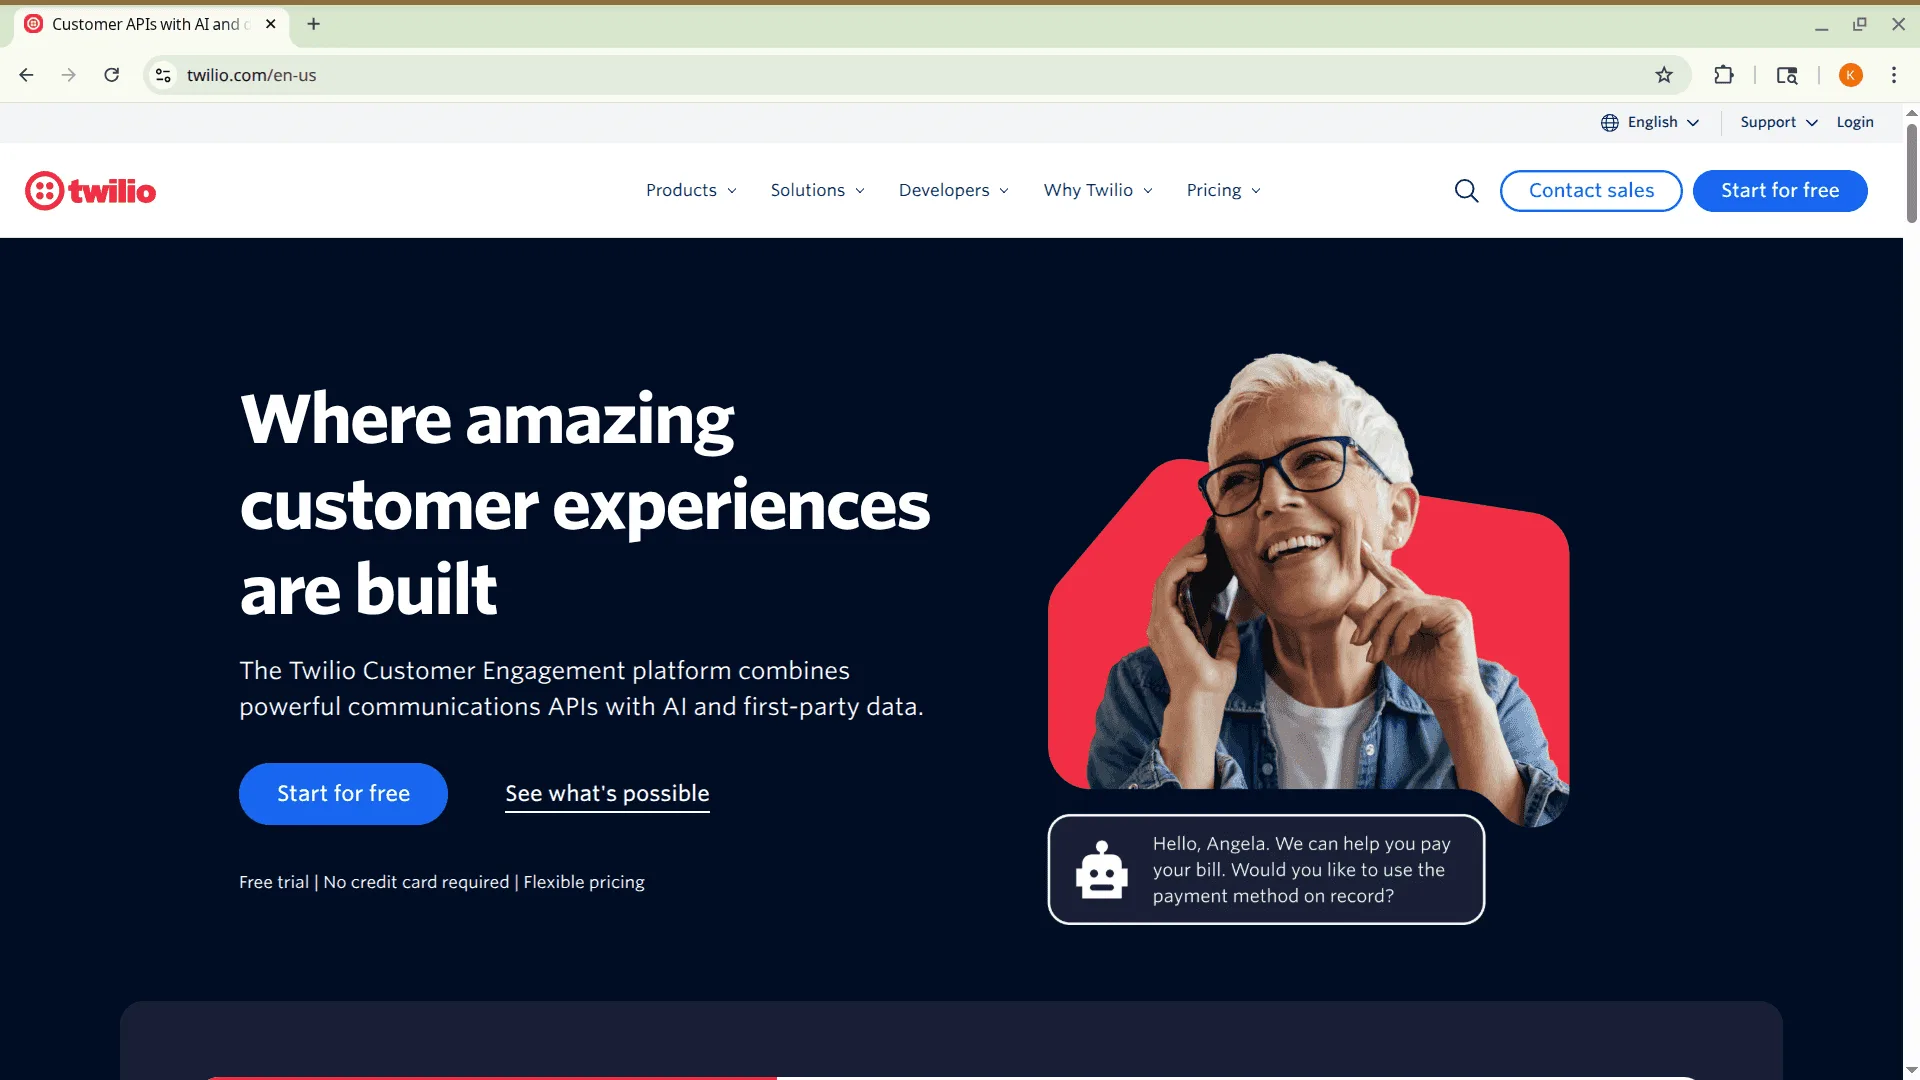
Task: Expand the English language dropdown
Action: click(x=1650, y=122)
